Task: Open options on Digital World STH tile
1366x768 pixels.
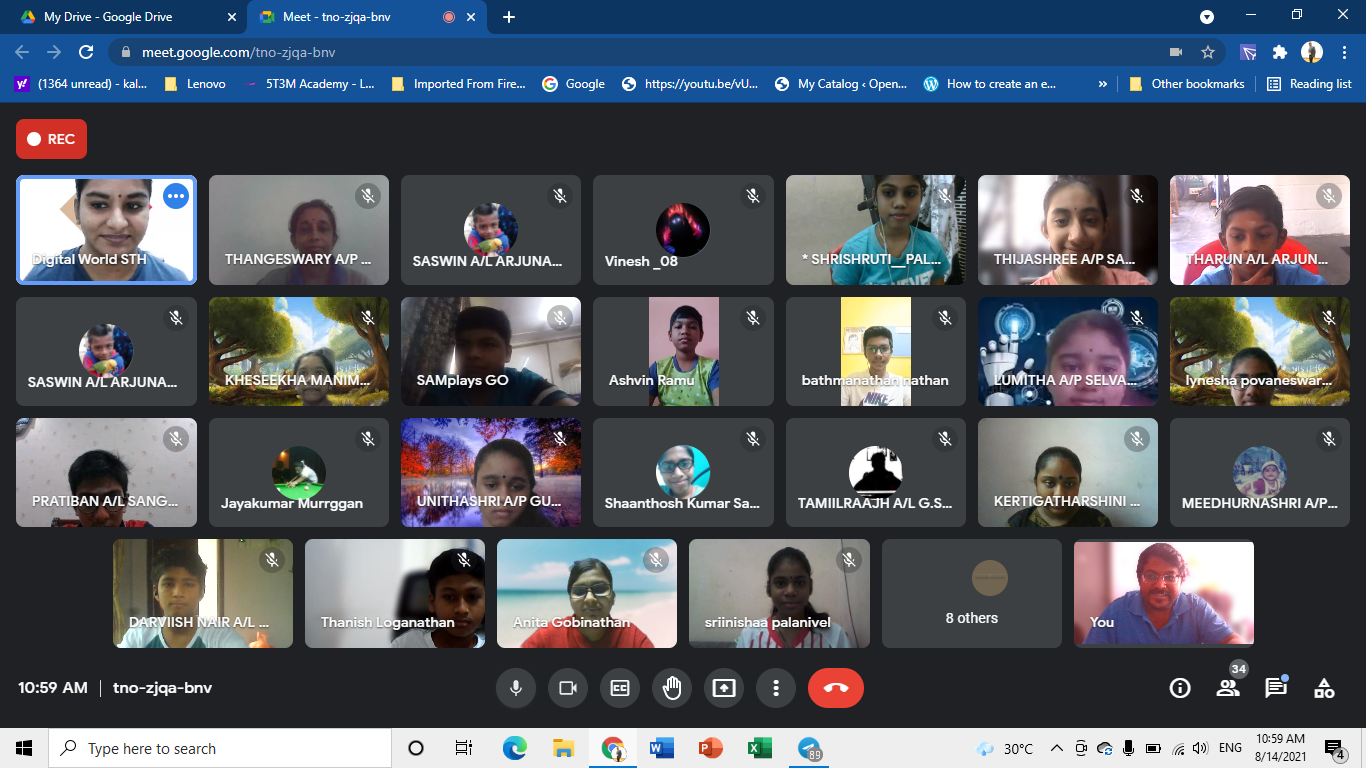Action: click(176, 196)
